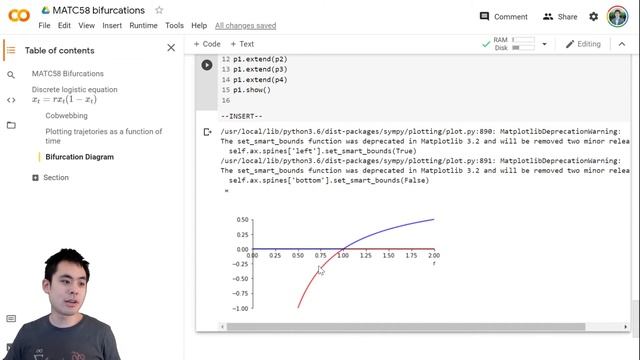Open the Tools menu
The width and height of the screenshot is (640, 360).
(174, 25)
